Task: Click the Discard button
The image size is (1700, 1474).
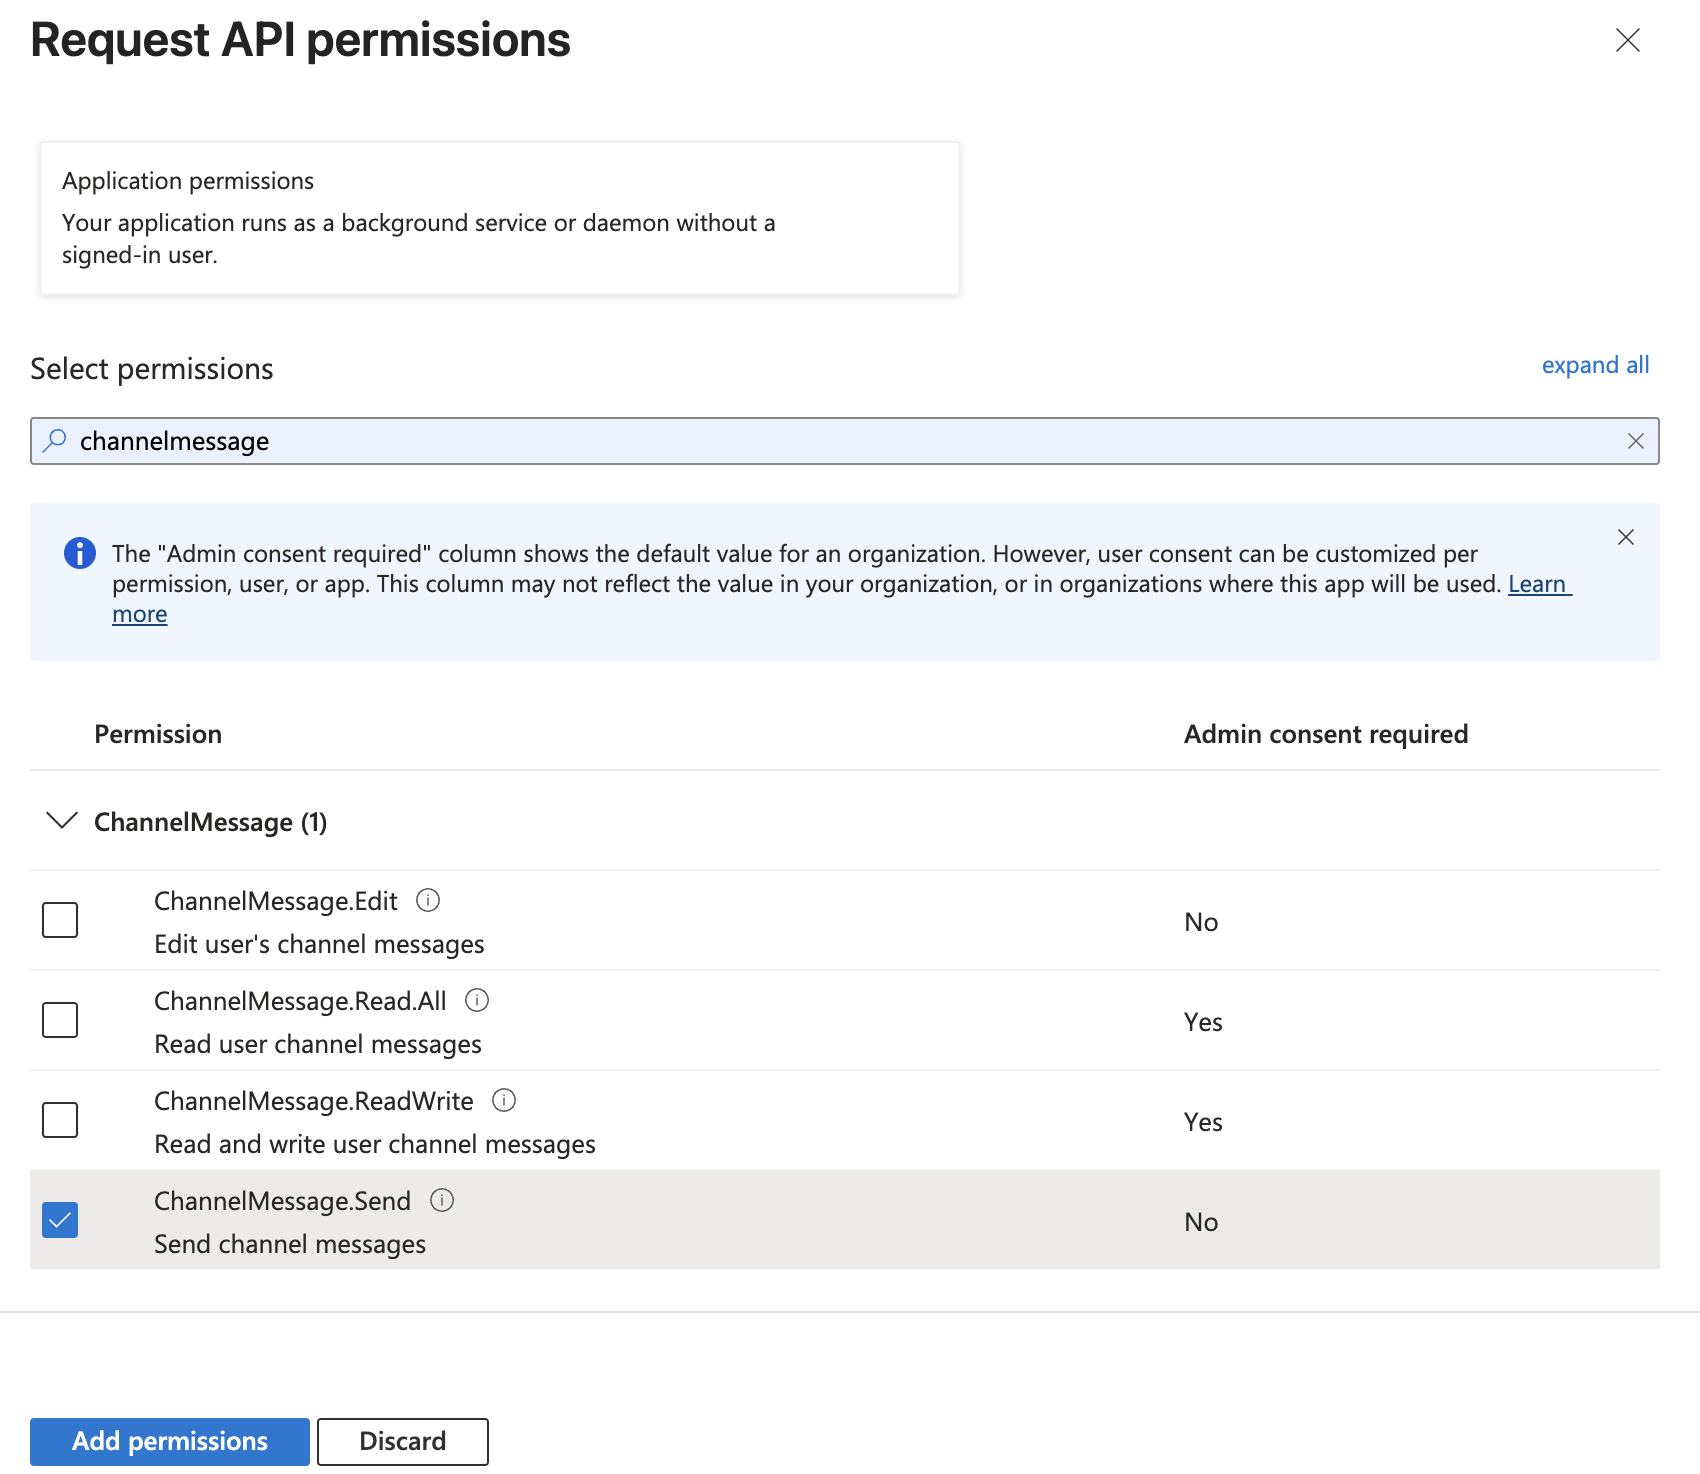Action: [x=401, y=1441]
